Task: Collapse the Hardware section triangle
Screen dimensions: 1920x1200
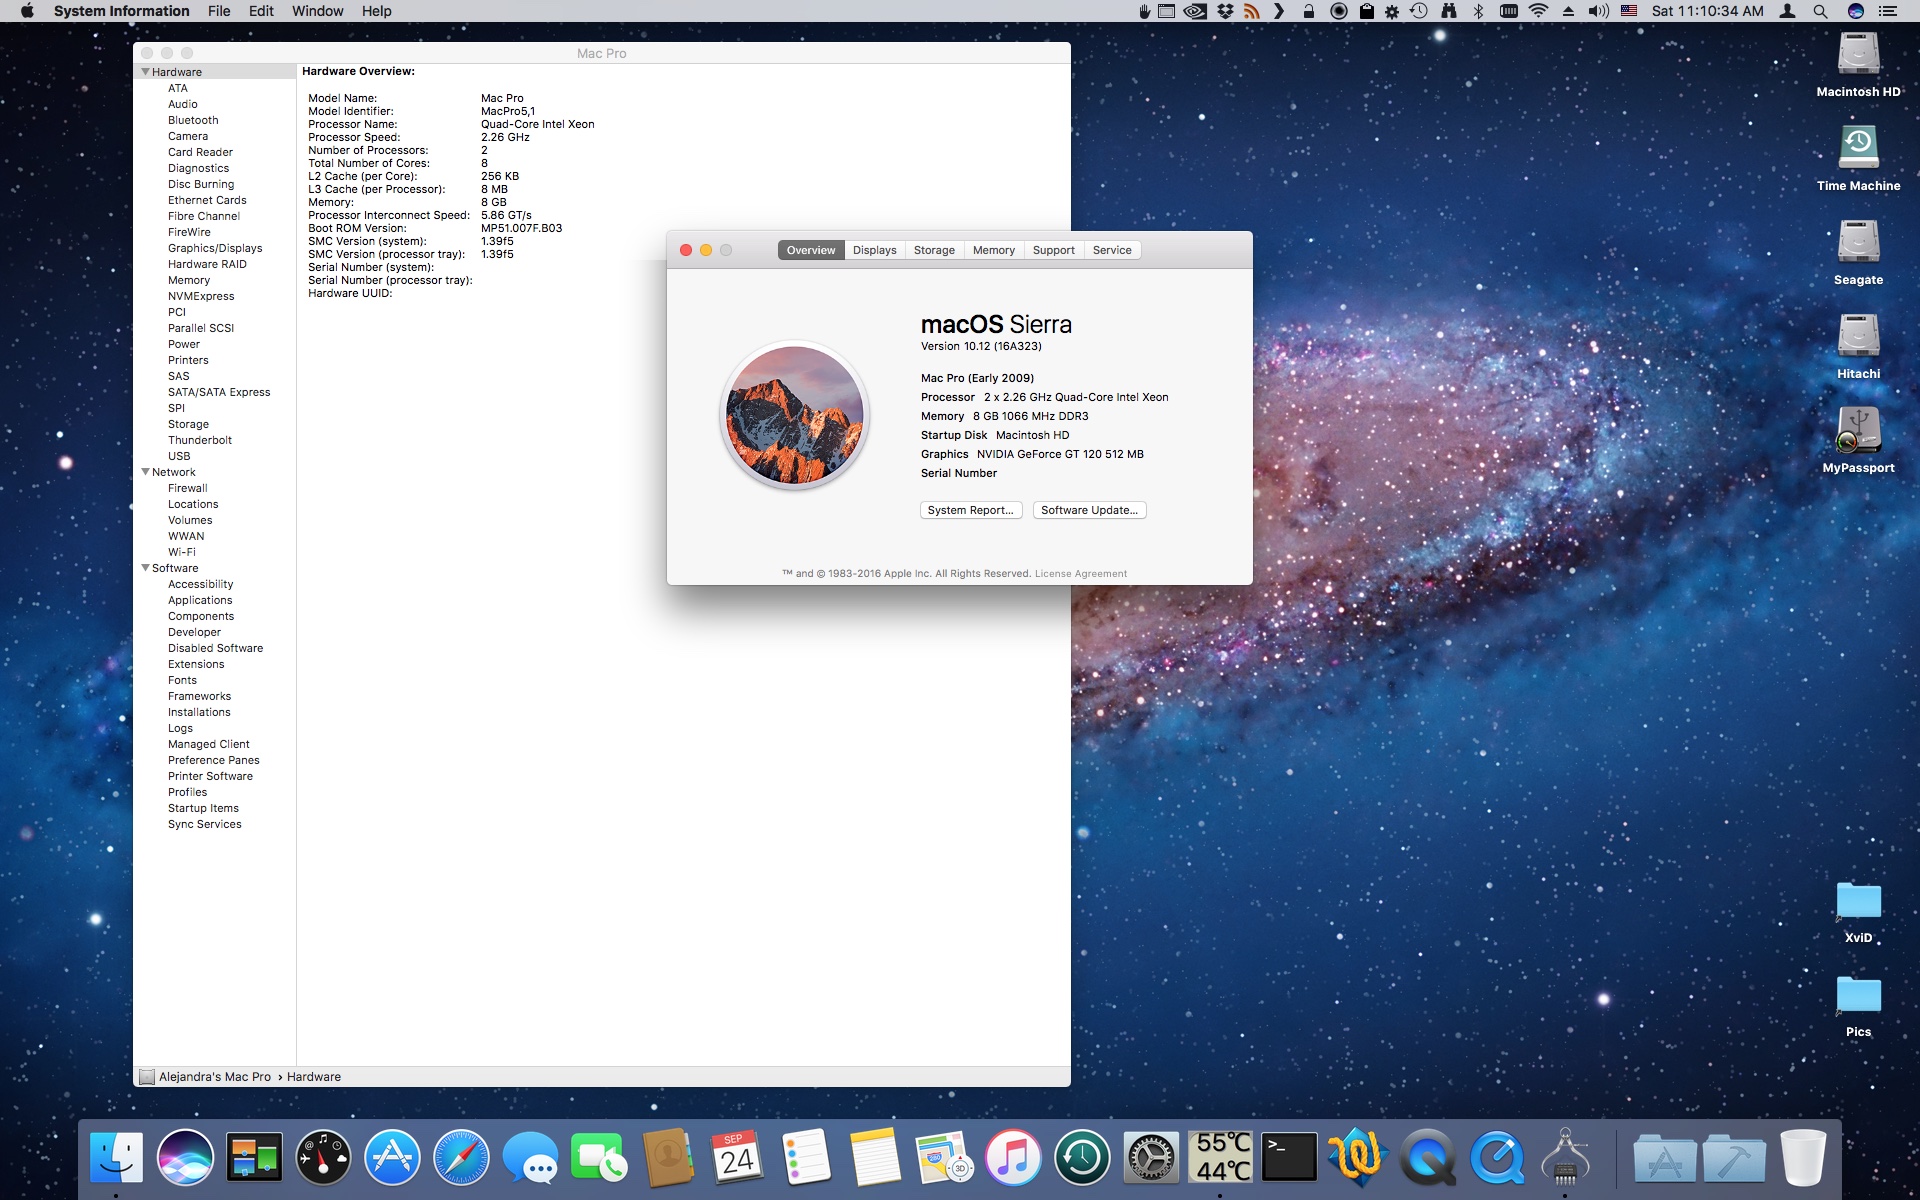Action: tap(145, 72)
